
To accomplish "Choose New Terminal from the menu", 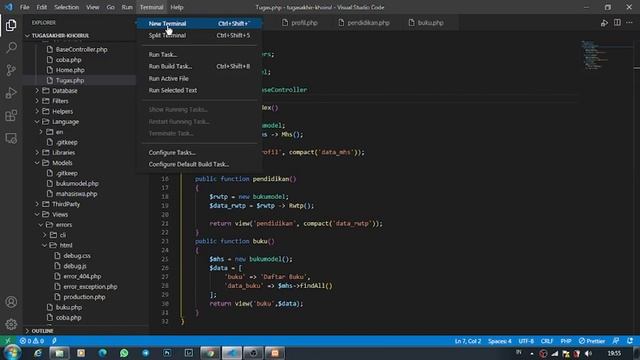I will click(x=199, y=24).
